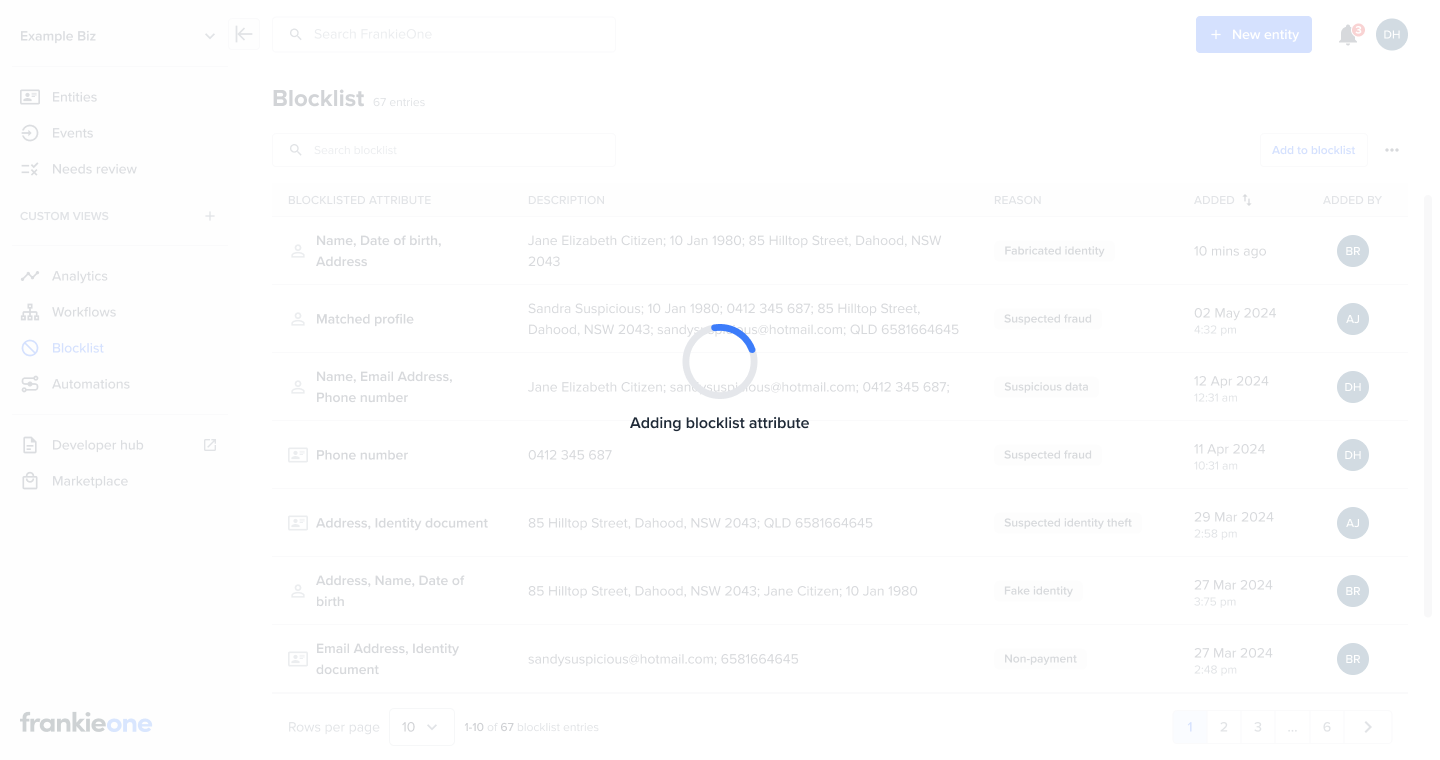Viewport: 1440px width, 760px height.
Task: Open the Events section
Action: 72,133
